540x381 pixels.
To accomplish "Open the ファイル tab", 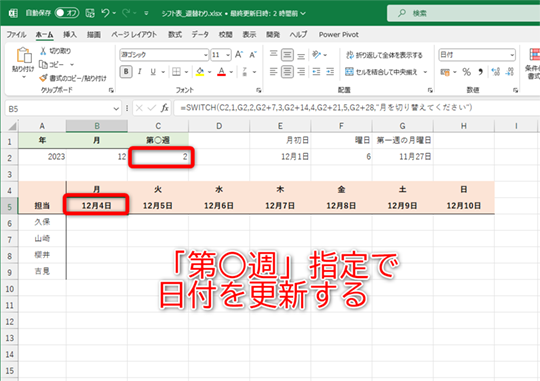I will (x=16, y=34).
